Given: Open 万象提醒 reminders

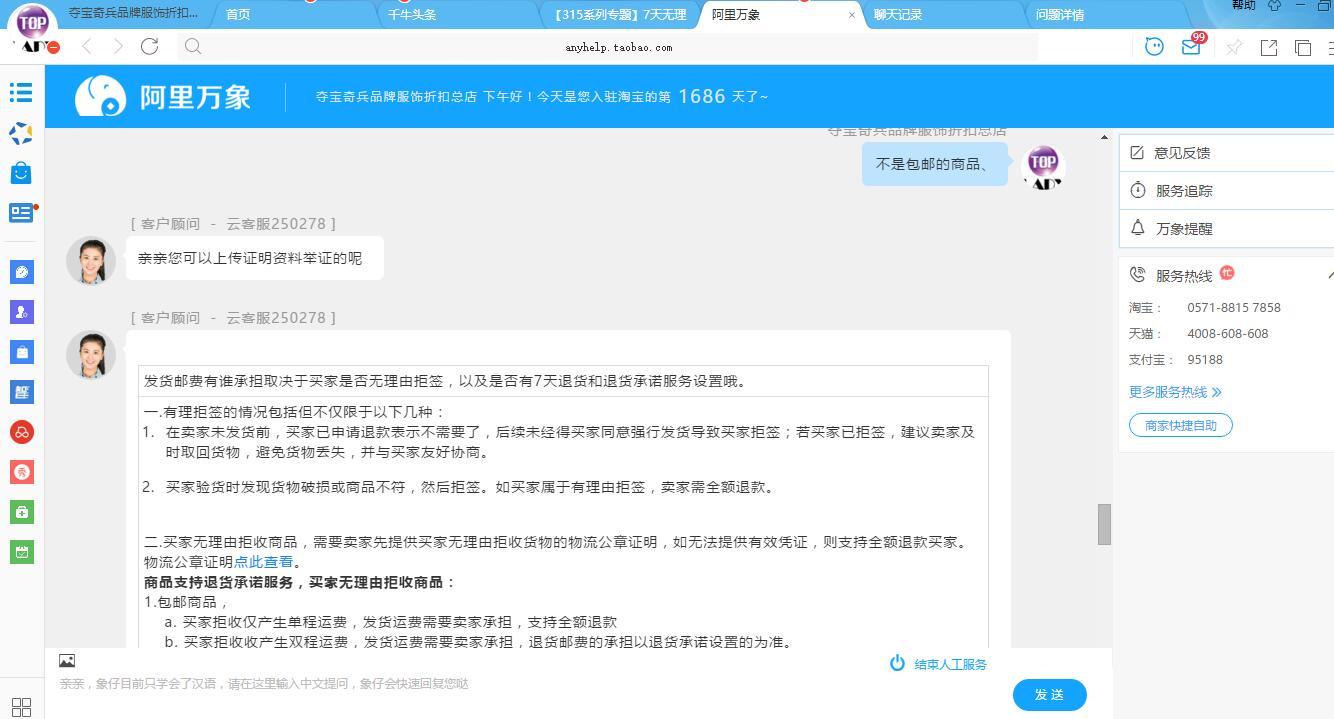Looking at the screenshot, I should coord(1225,229).
